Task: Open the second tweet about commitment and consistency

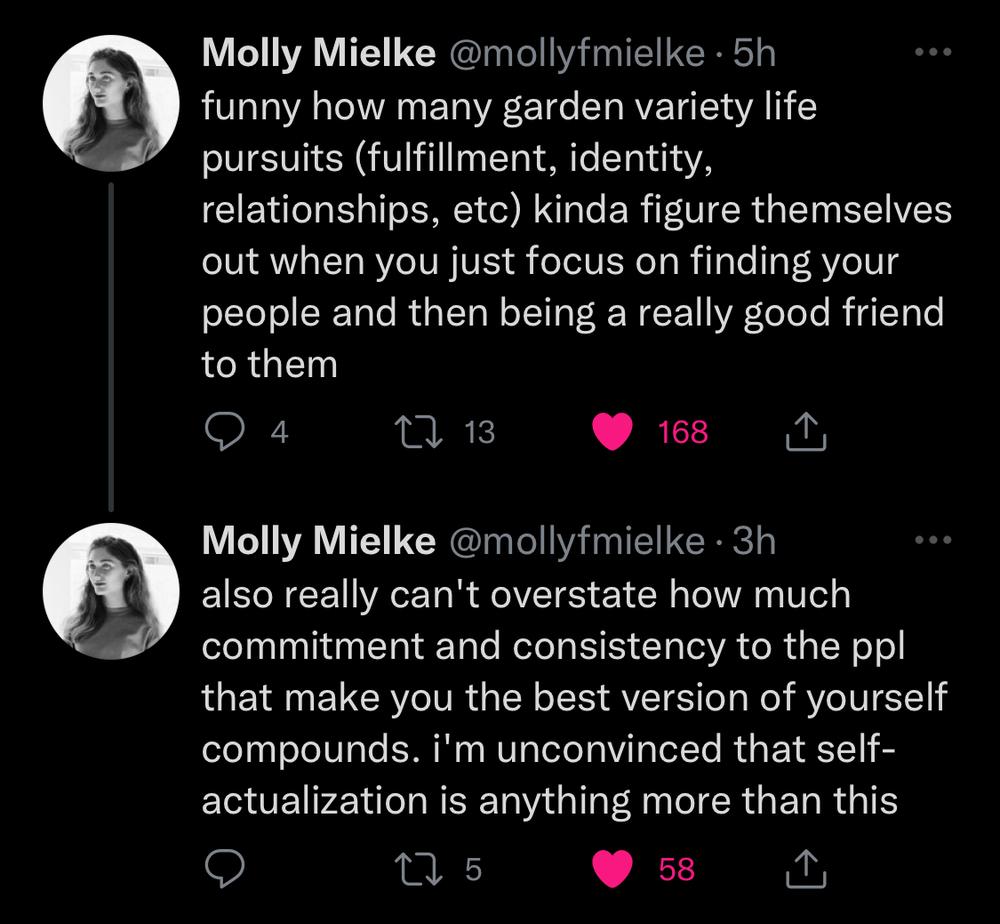Action: [575, 697]
